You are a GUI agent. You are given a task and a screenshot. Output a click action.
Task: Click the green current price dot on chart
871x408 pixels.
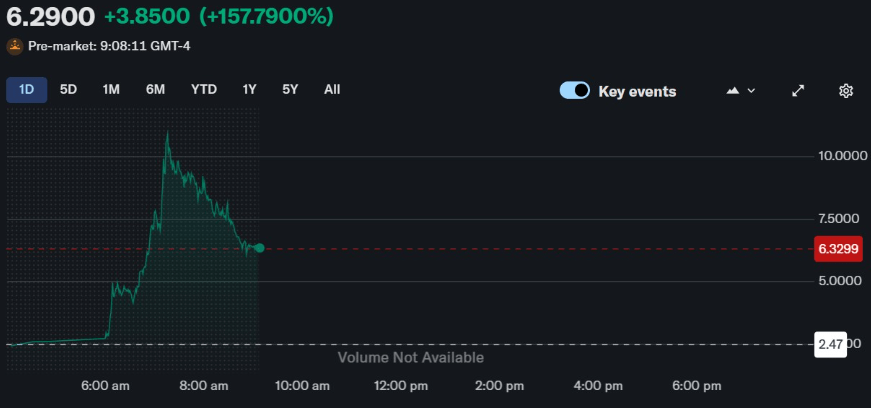tap(260, 248)
